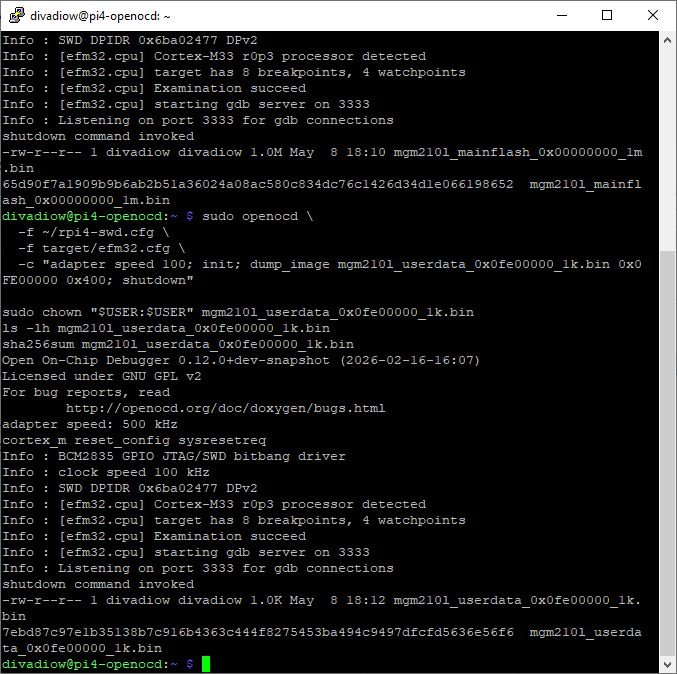This screenshot has width=677, height=674.
Task: Click the '1.0M May 8 18:10' file listing line
Action: (x=322, y=152)
